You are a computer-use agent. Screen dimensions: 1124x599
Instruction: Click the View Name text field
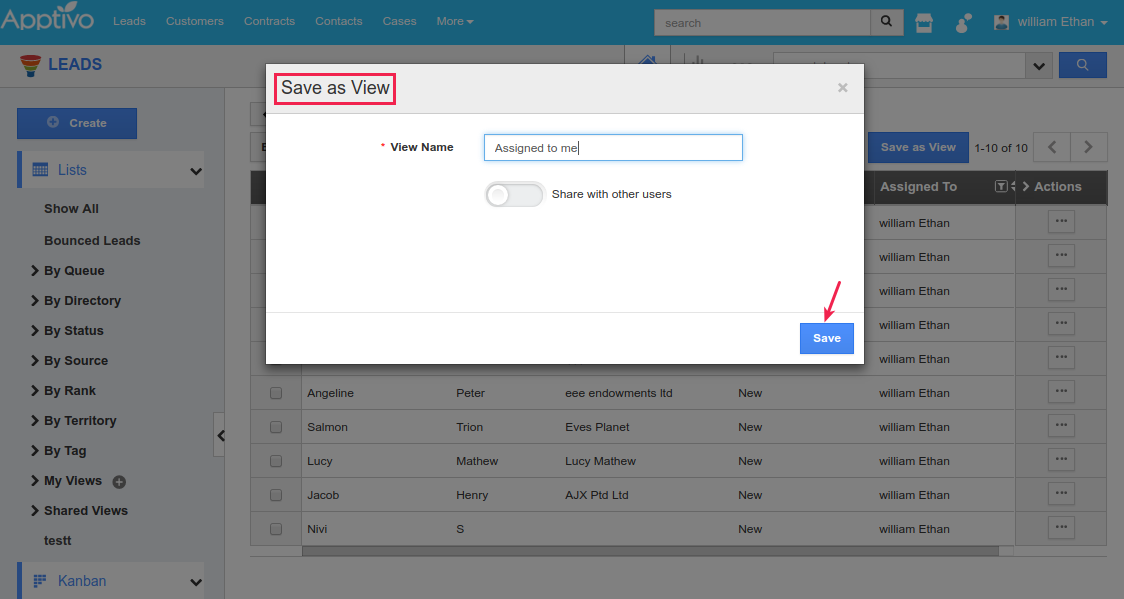pyautogui.click(x=613, y=148)
